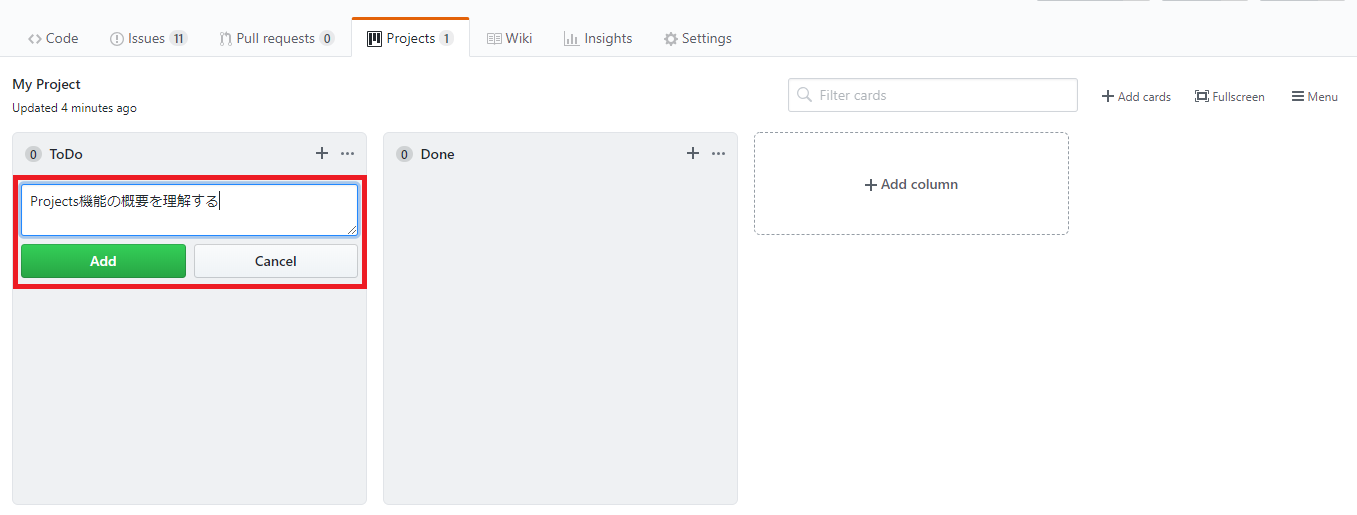
Task: Open the project Menu hamburger
Action: click(x=1314, y=96)
